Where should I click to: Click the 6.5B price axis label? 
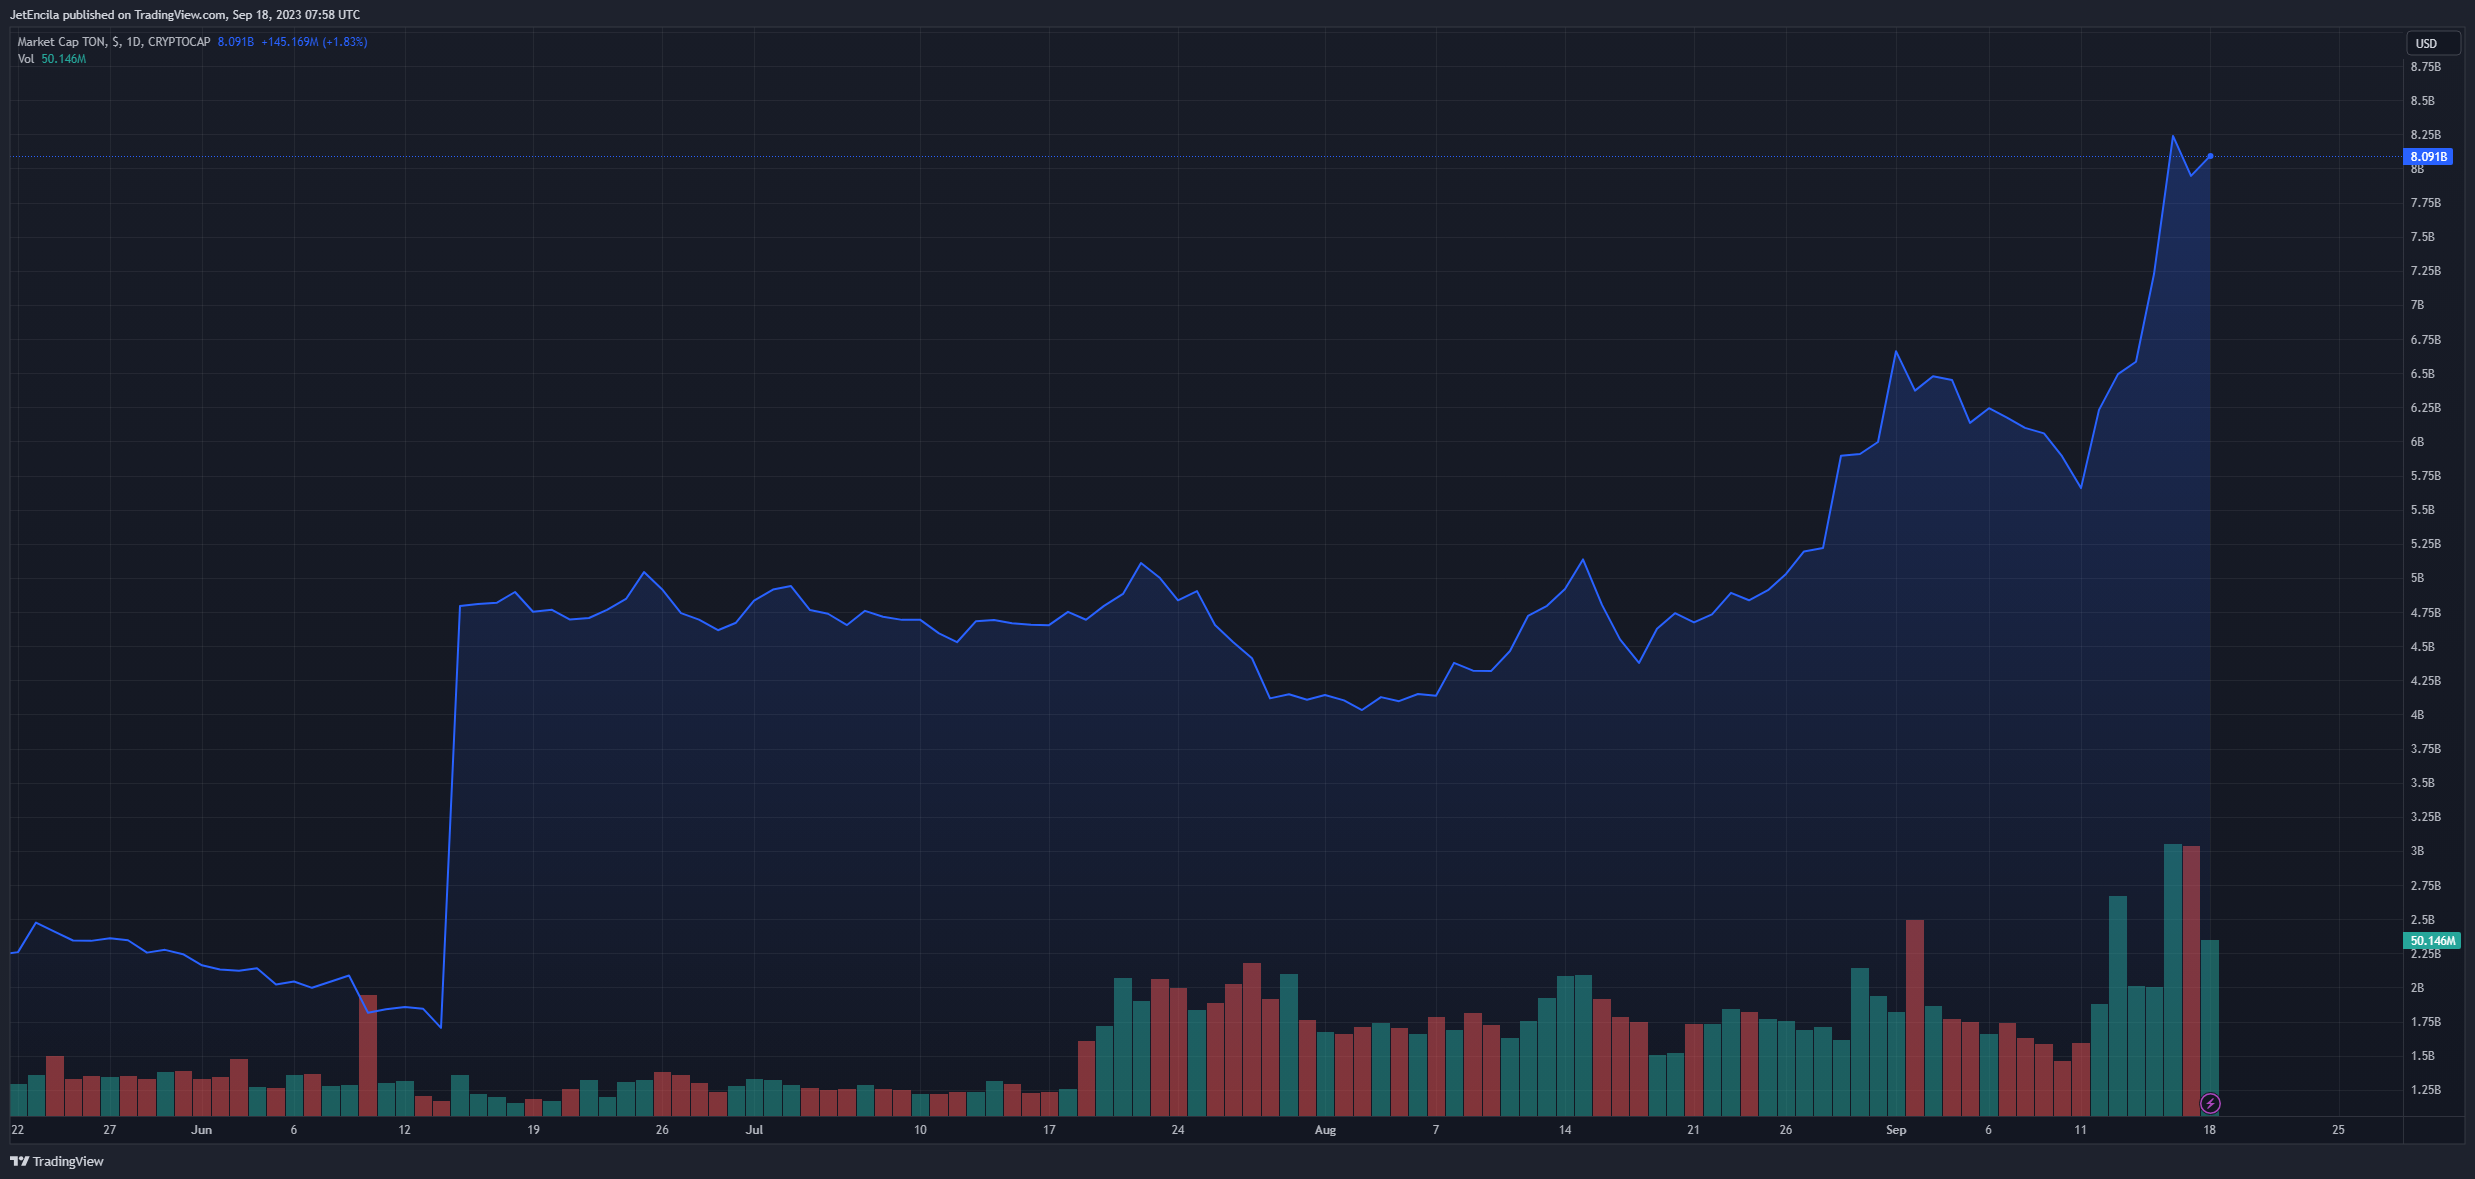(2423, 374)
